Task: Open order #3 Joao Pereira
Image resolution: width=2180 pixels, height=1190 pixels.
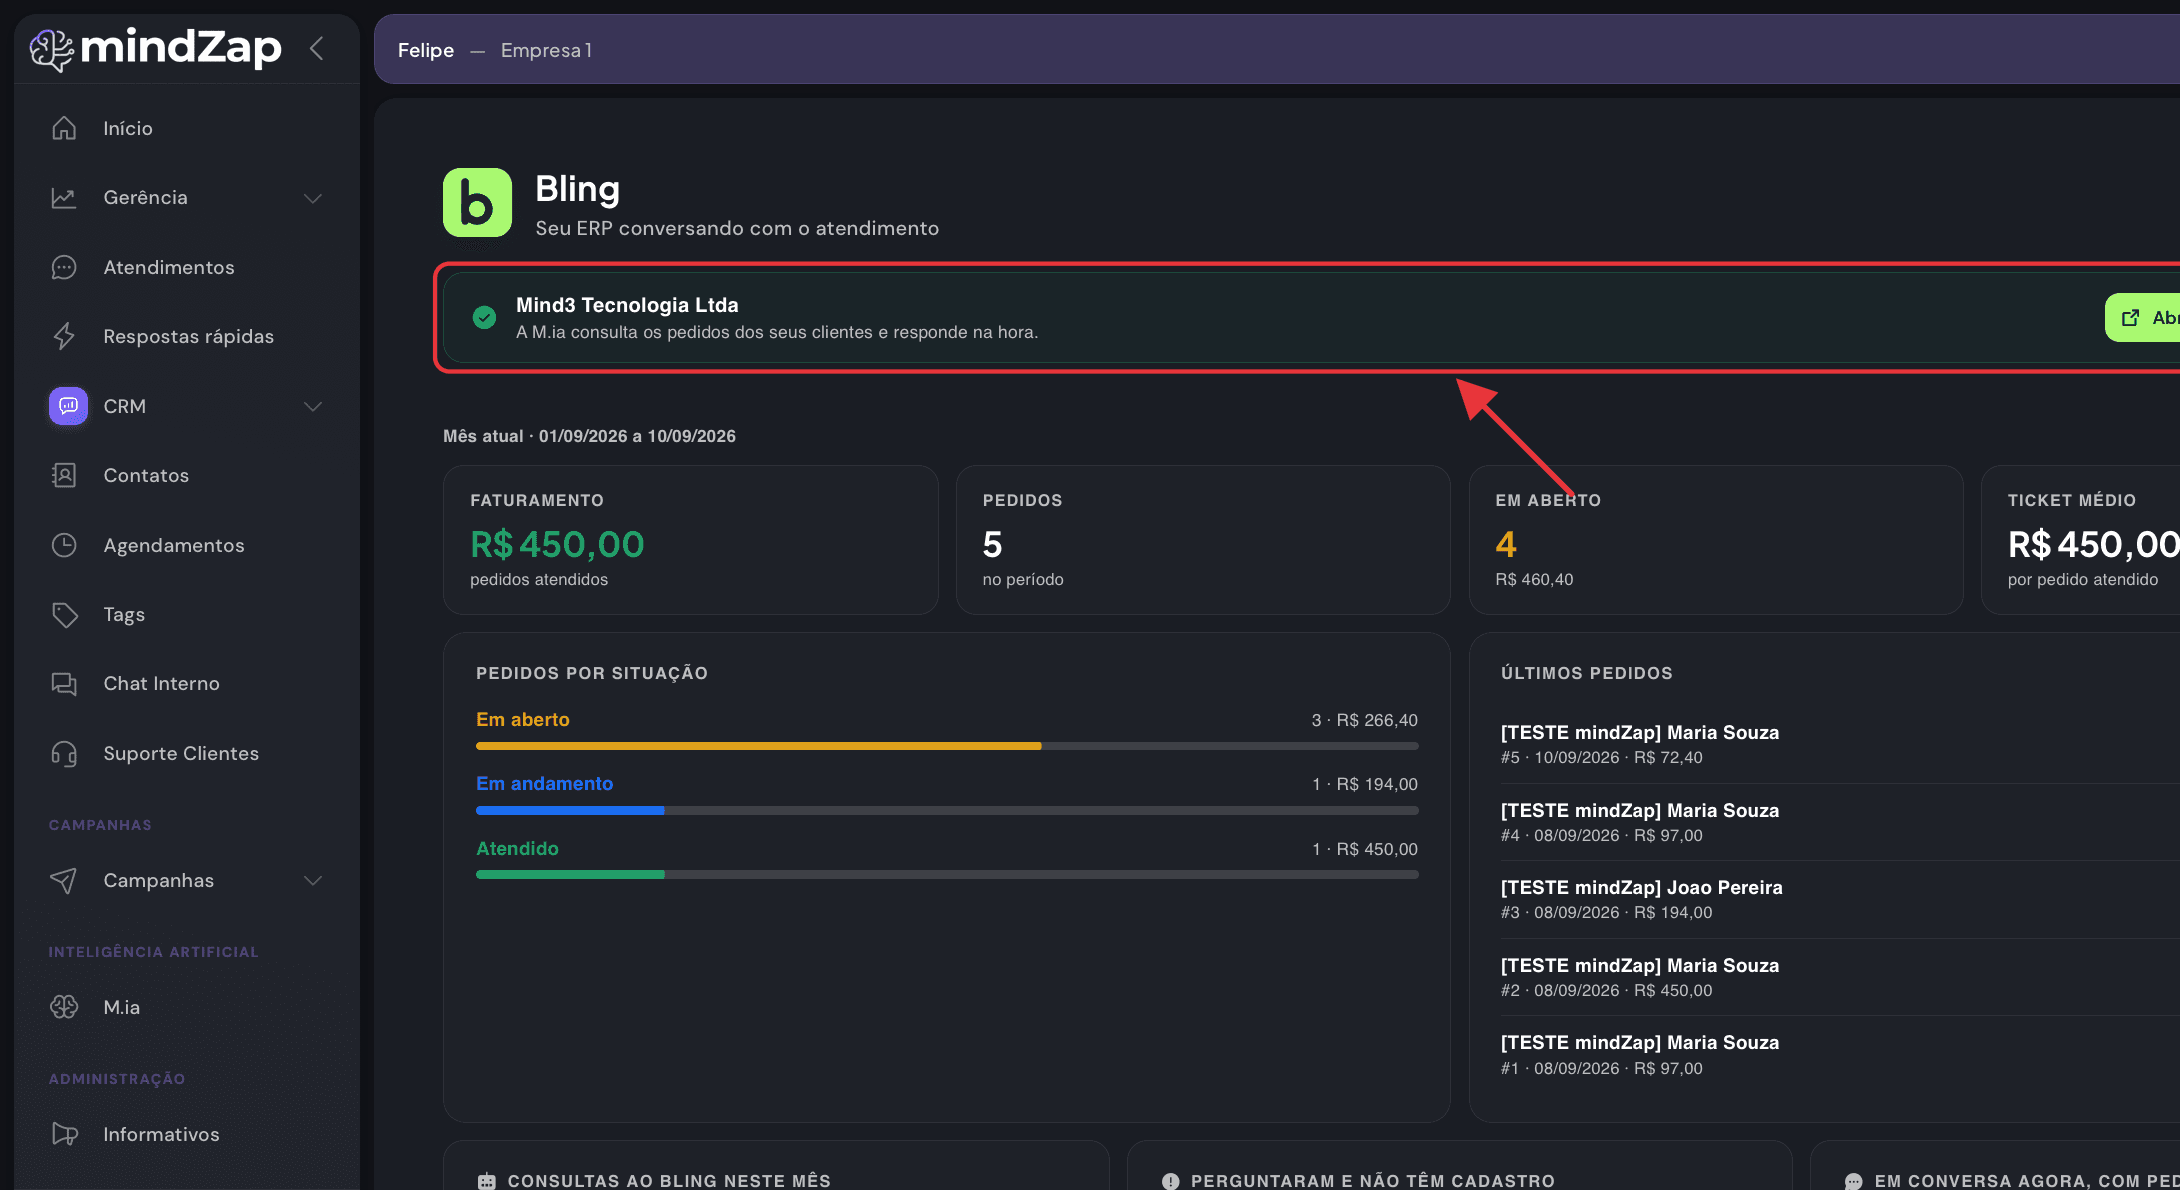Action: (1839, 899)
